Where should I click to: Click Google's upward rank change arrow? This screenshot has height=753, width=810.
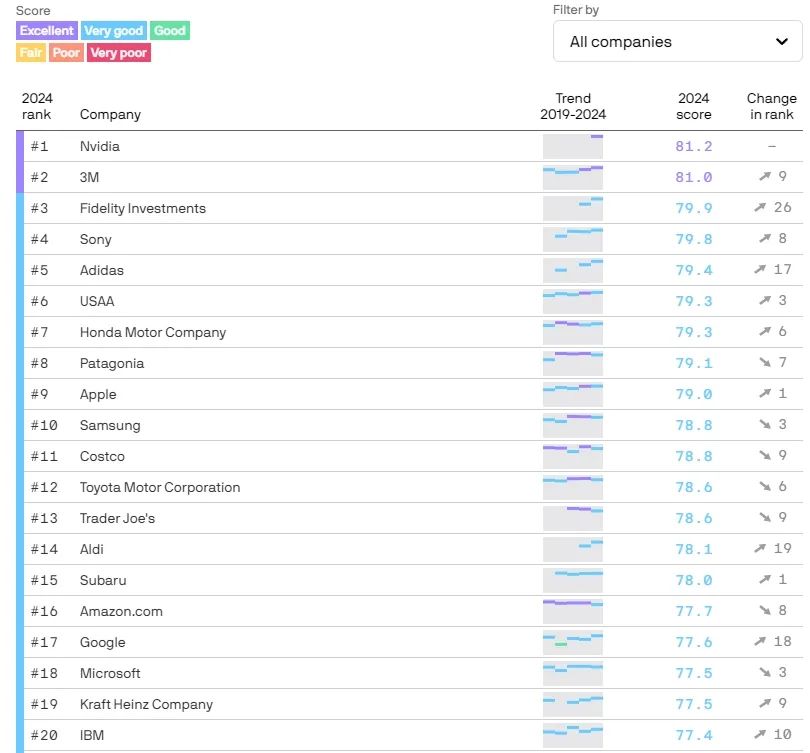[759, 641]
